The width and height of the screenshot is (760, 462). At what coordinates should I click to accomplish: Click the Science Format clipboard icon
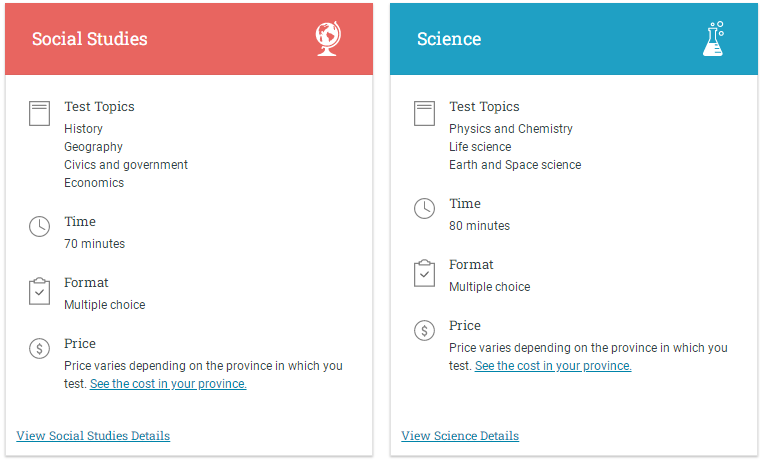[424, 273]
